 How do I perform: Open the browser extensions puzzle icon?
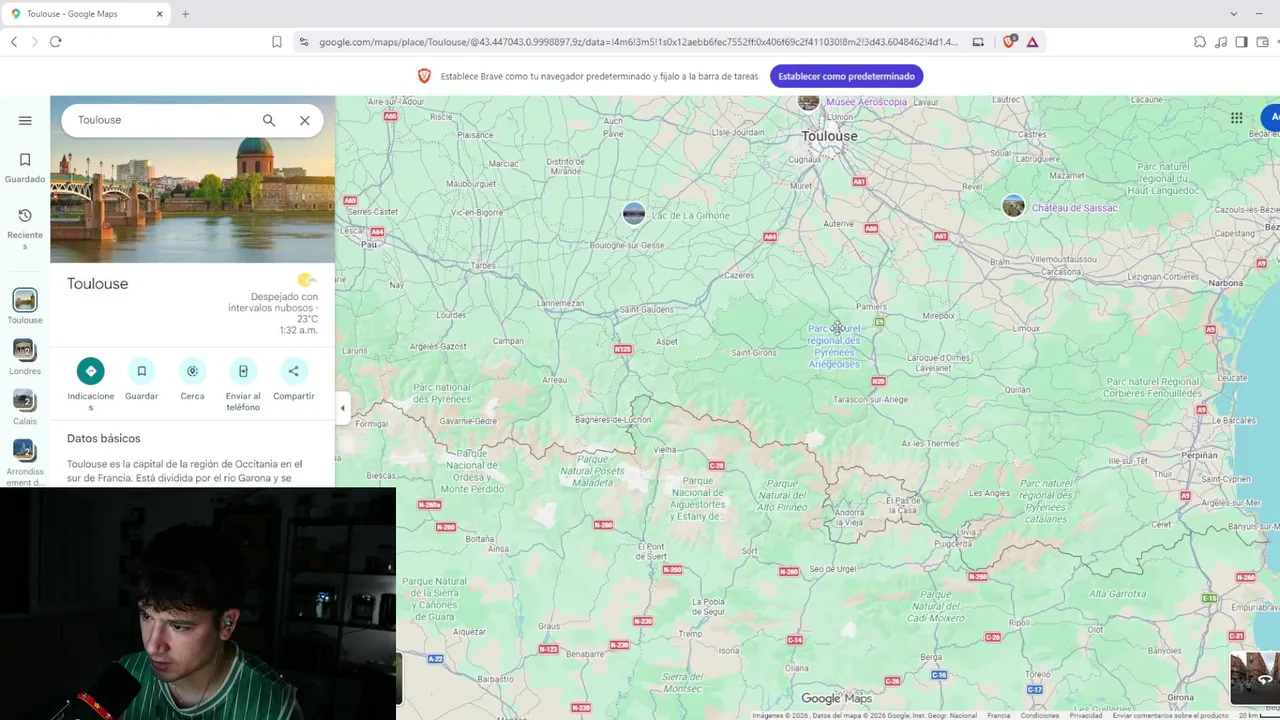pos(1200,42)
